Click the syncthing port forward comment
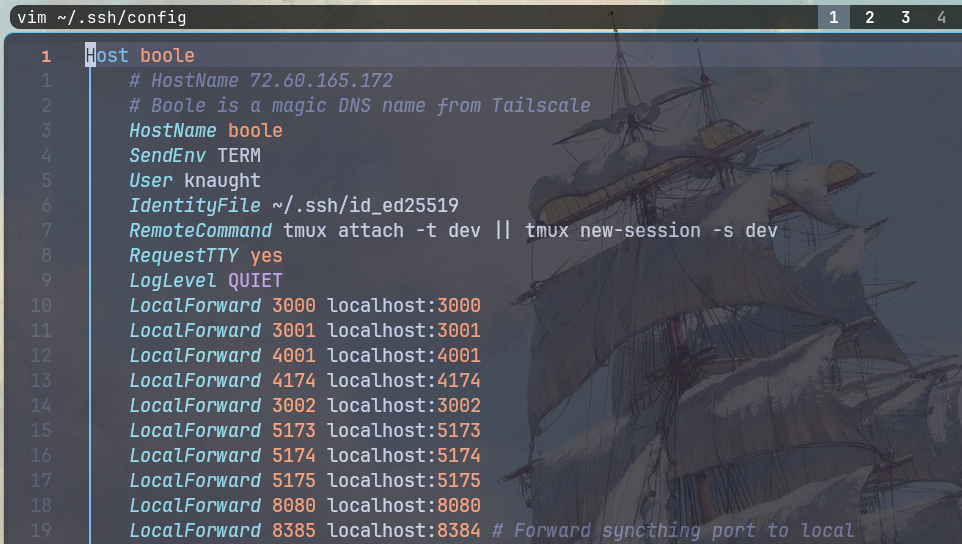The height and width of the screenshot is (544, 962). tap(673, 531)
